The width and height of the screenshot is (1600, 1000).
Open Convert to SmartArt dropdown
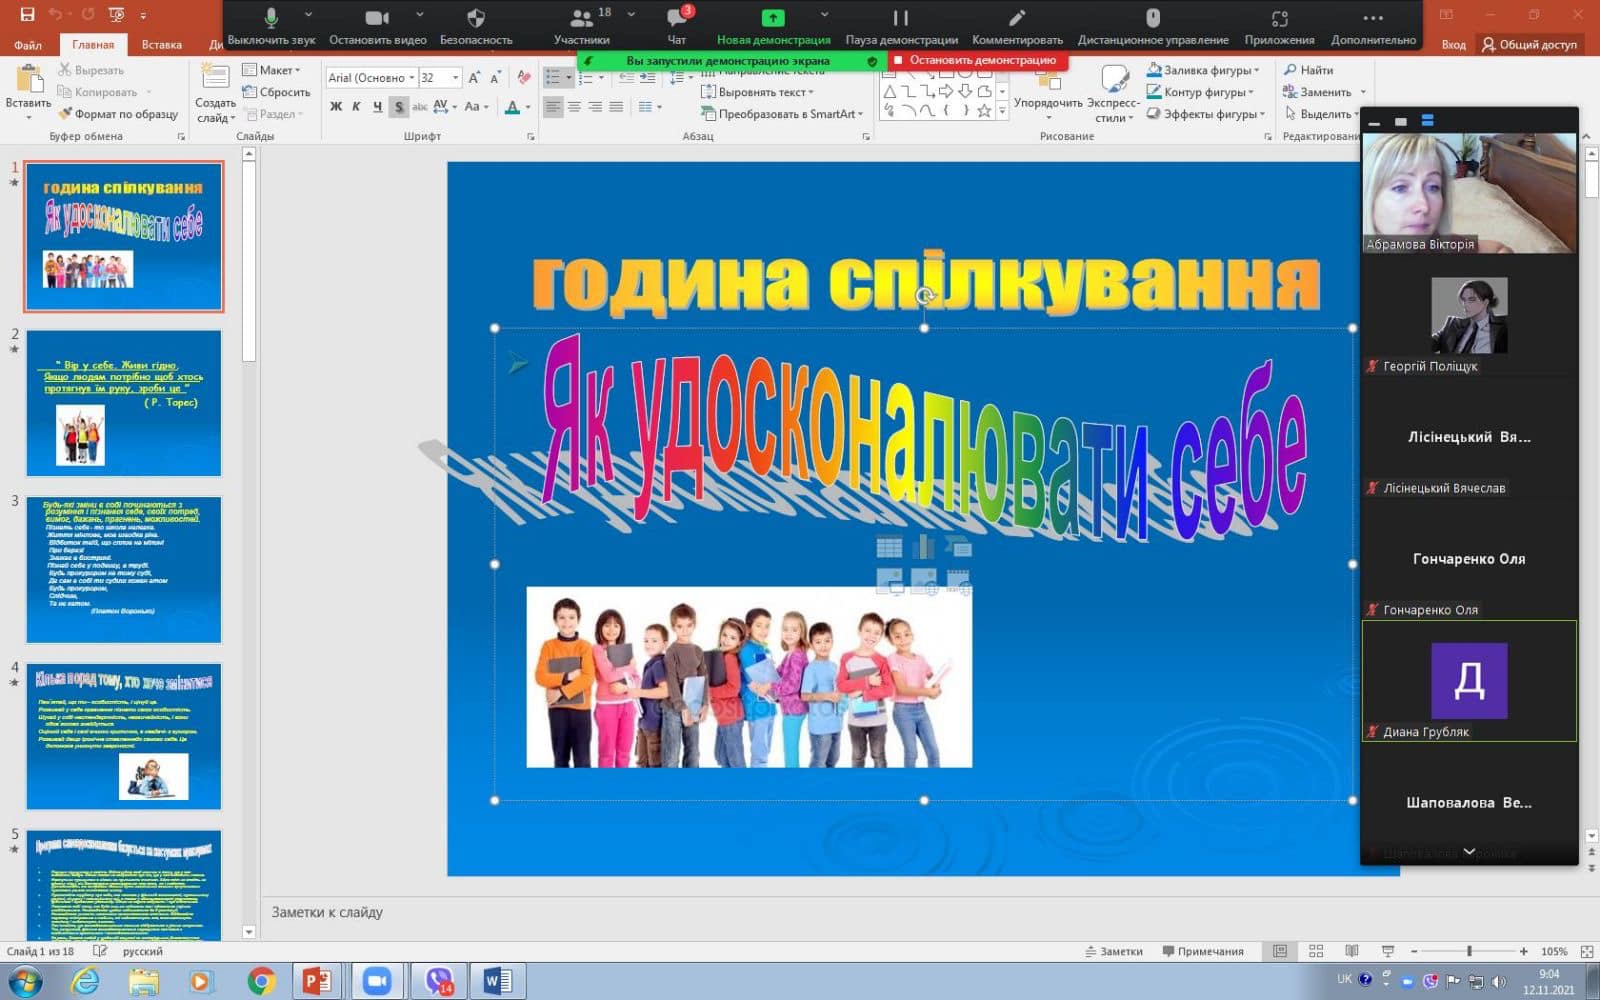pos(783,114)
